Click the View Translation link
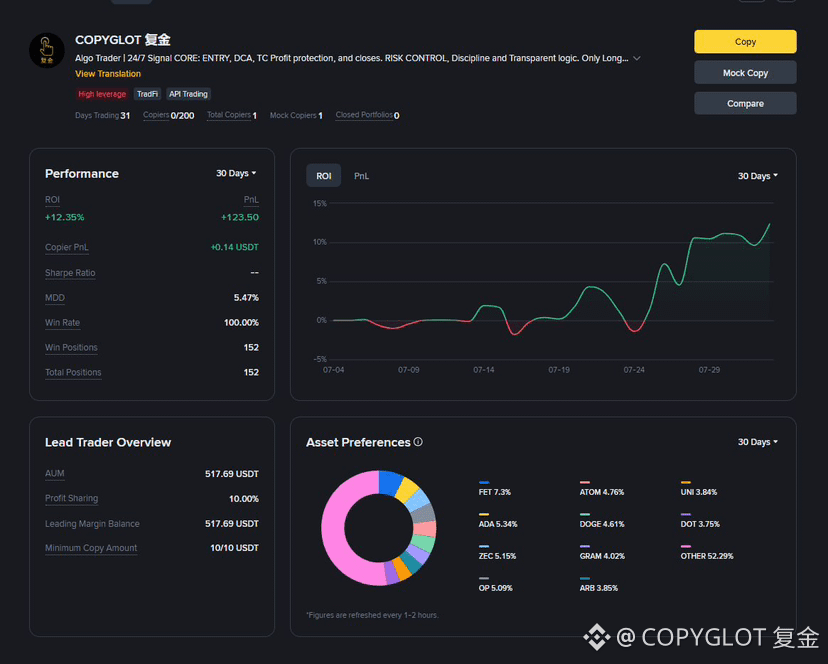 (108, 74)
